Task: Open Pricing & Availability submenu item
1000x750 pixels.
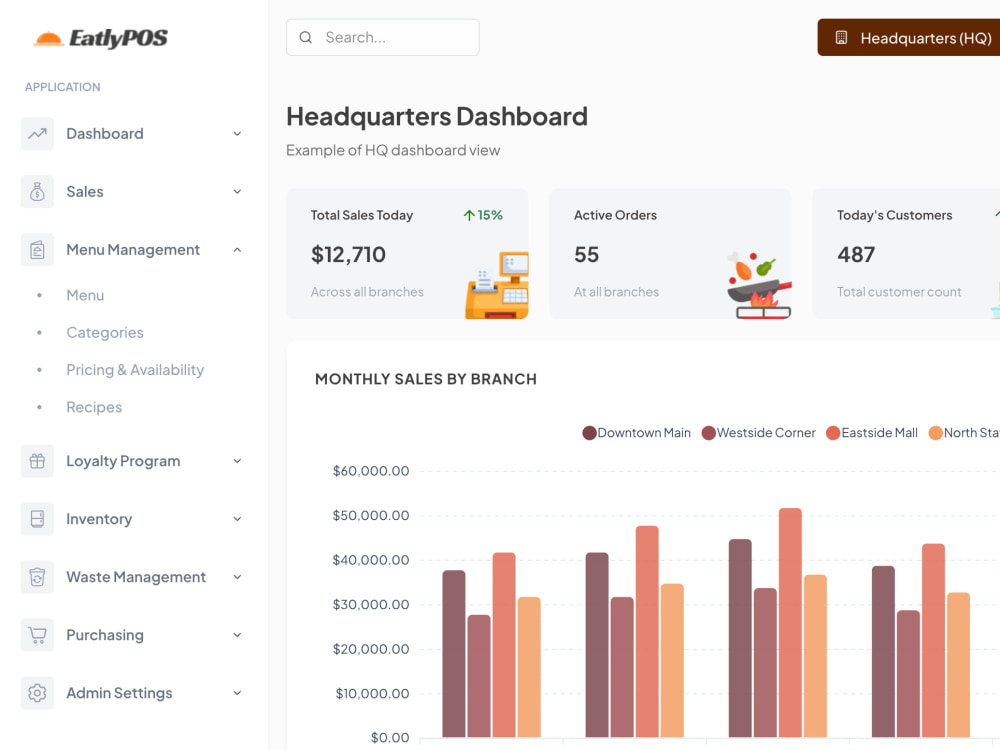Action: [x=135, y=370]
